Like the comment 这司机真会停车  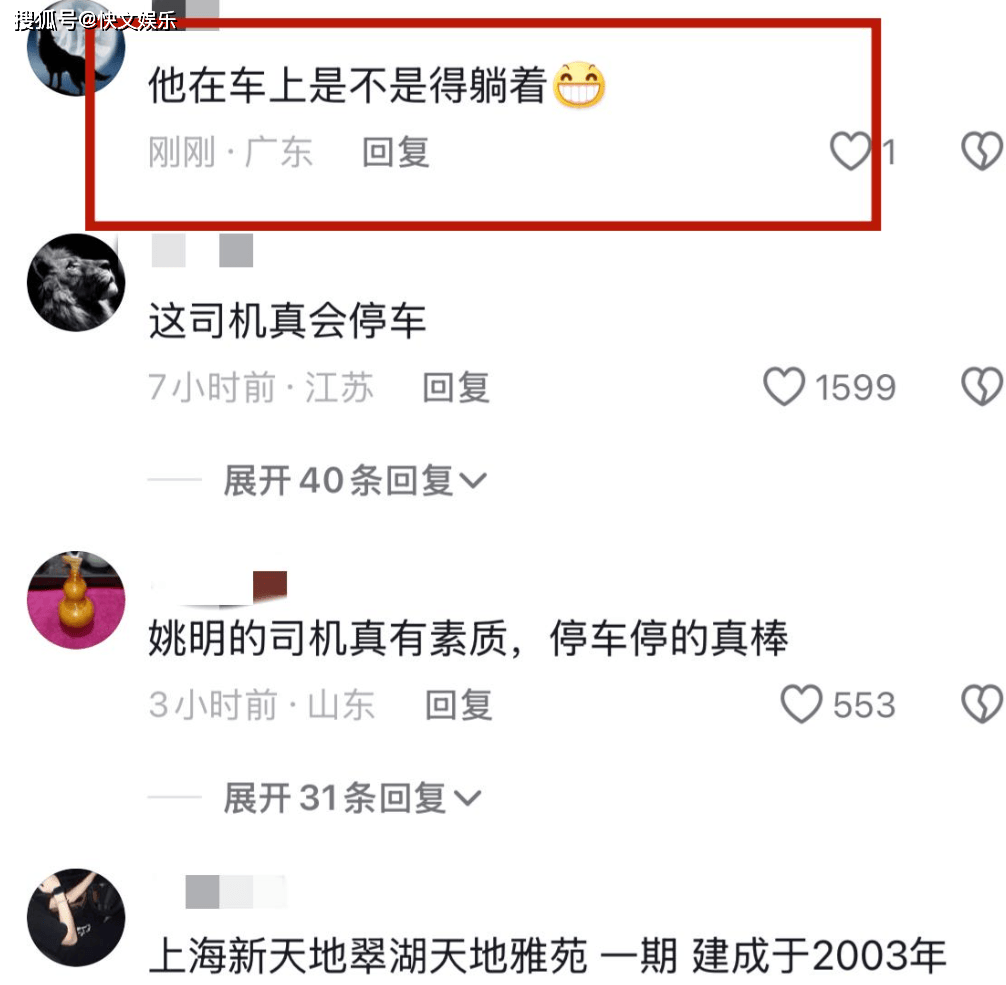(x=783, y=387)
